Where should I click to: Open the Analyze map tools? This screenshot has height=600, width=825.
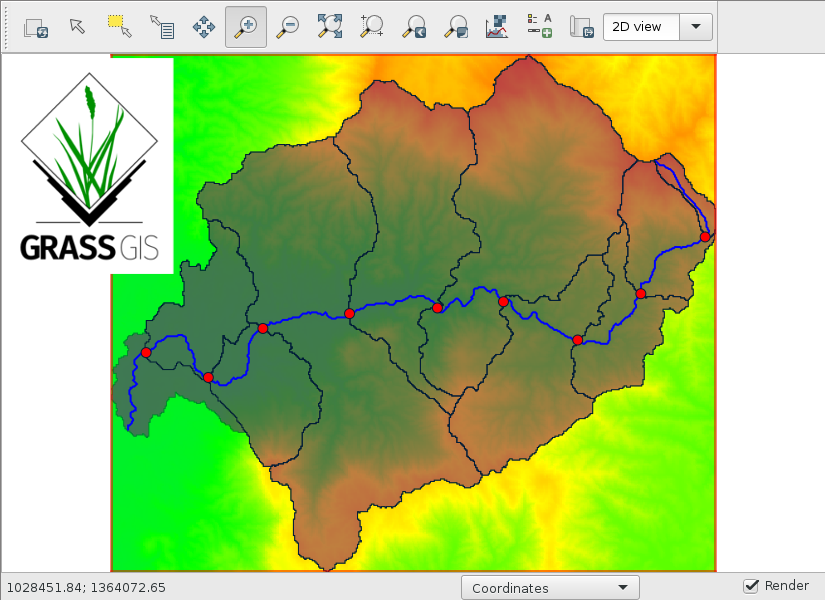[497, 27]
